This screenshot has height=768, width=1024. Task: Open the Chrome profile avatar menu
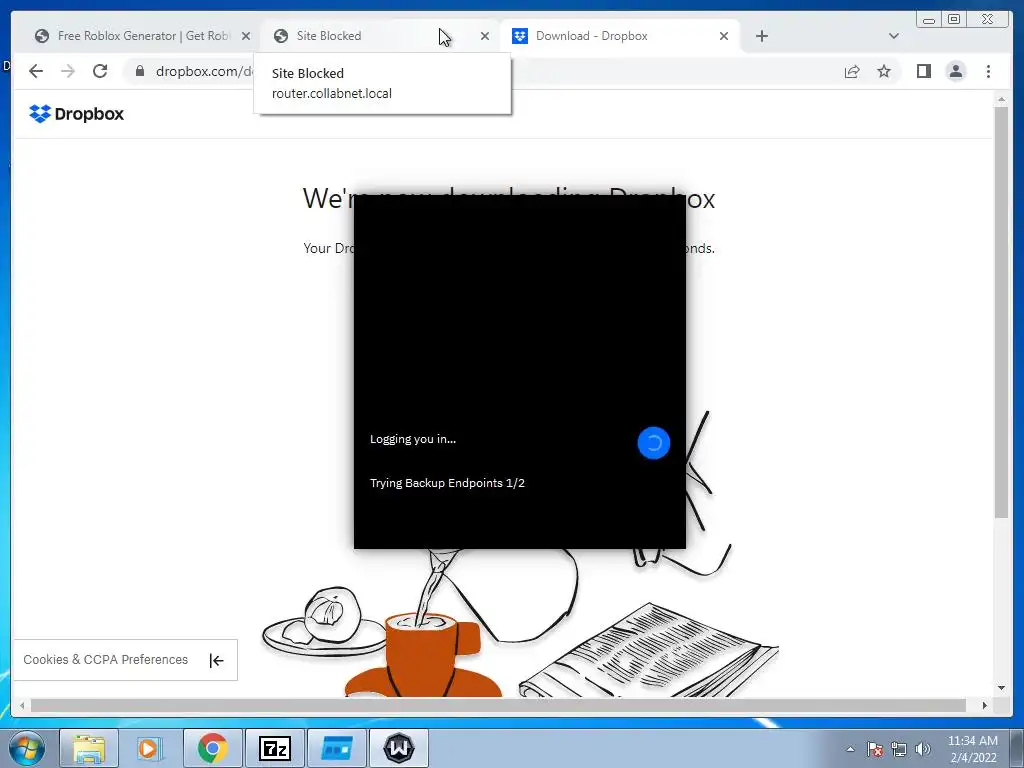[x=955, y=71]
